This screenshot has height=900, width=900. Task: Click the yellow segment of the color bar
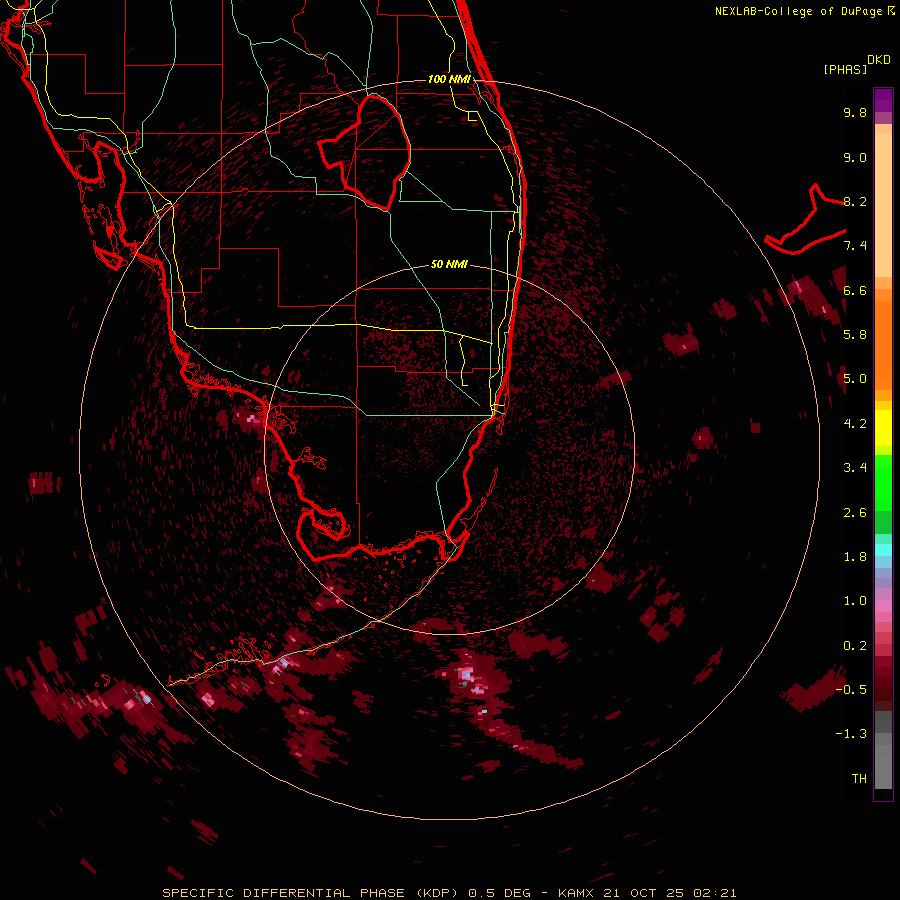point(883,428)
